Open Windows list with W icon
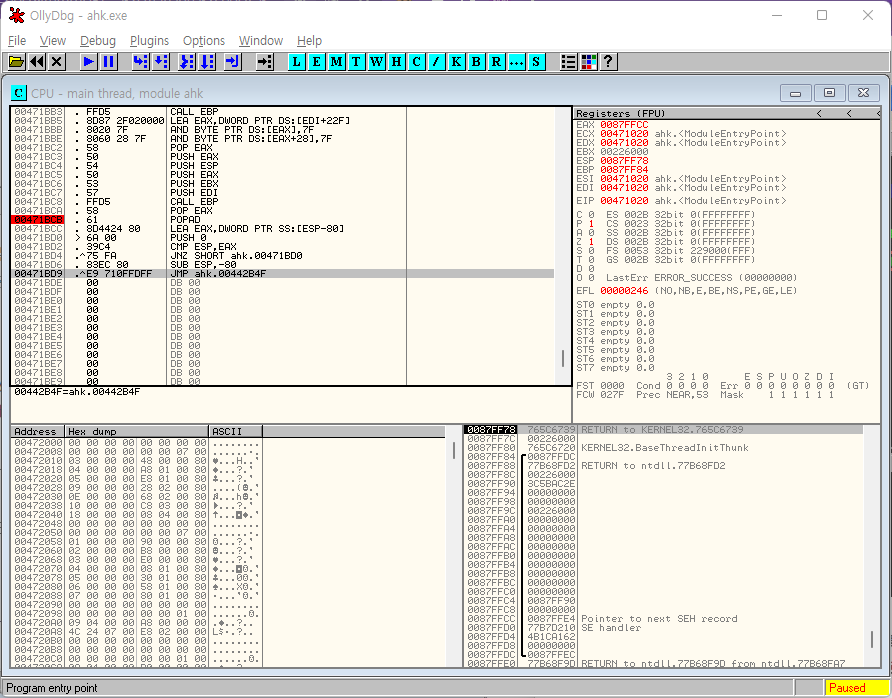The width and height of the screenshot is (892, 698). coord(376,61)
